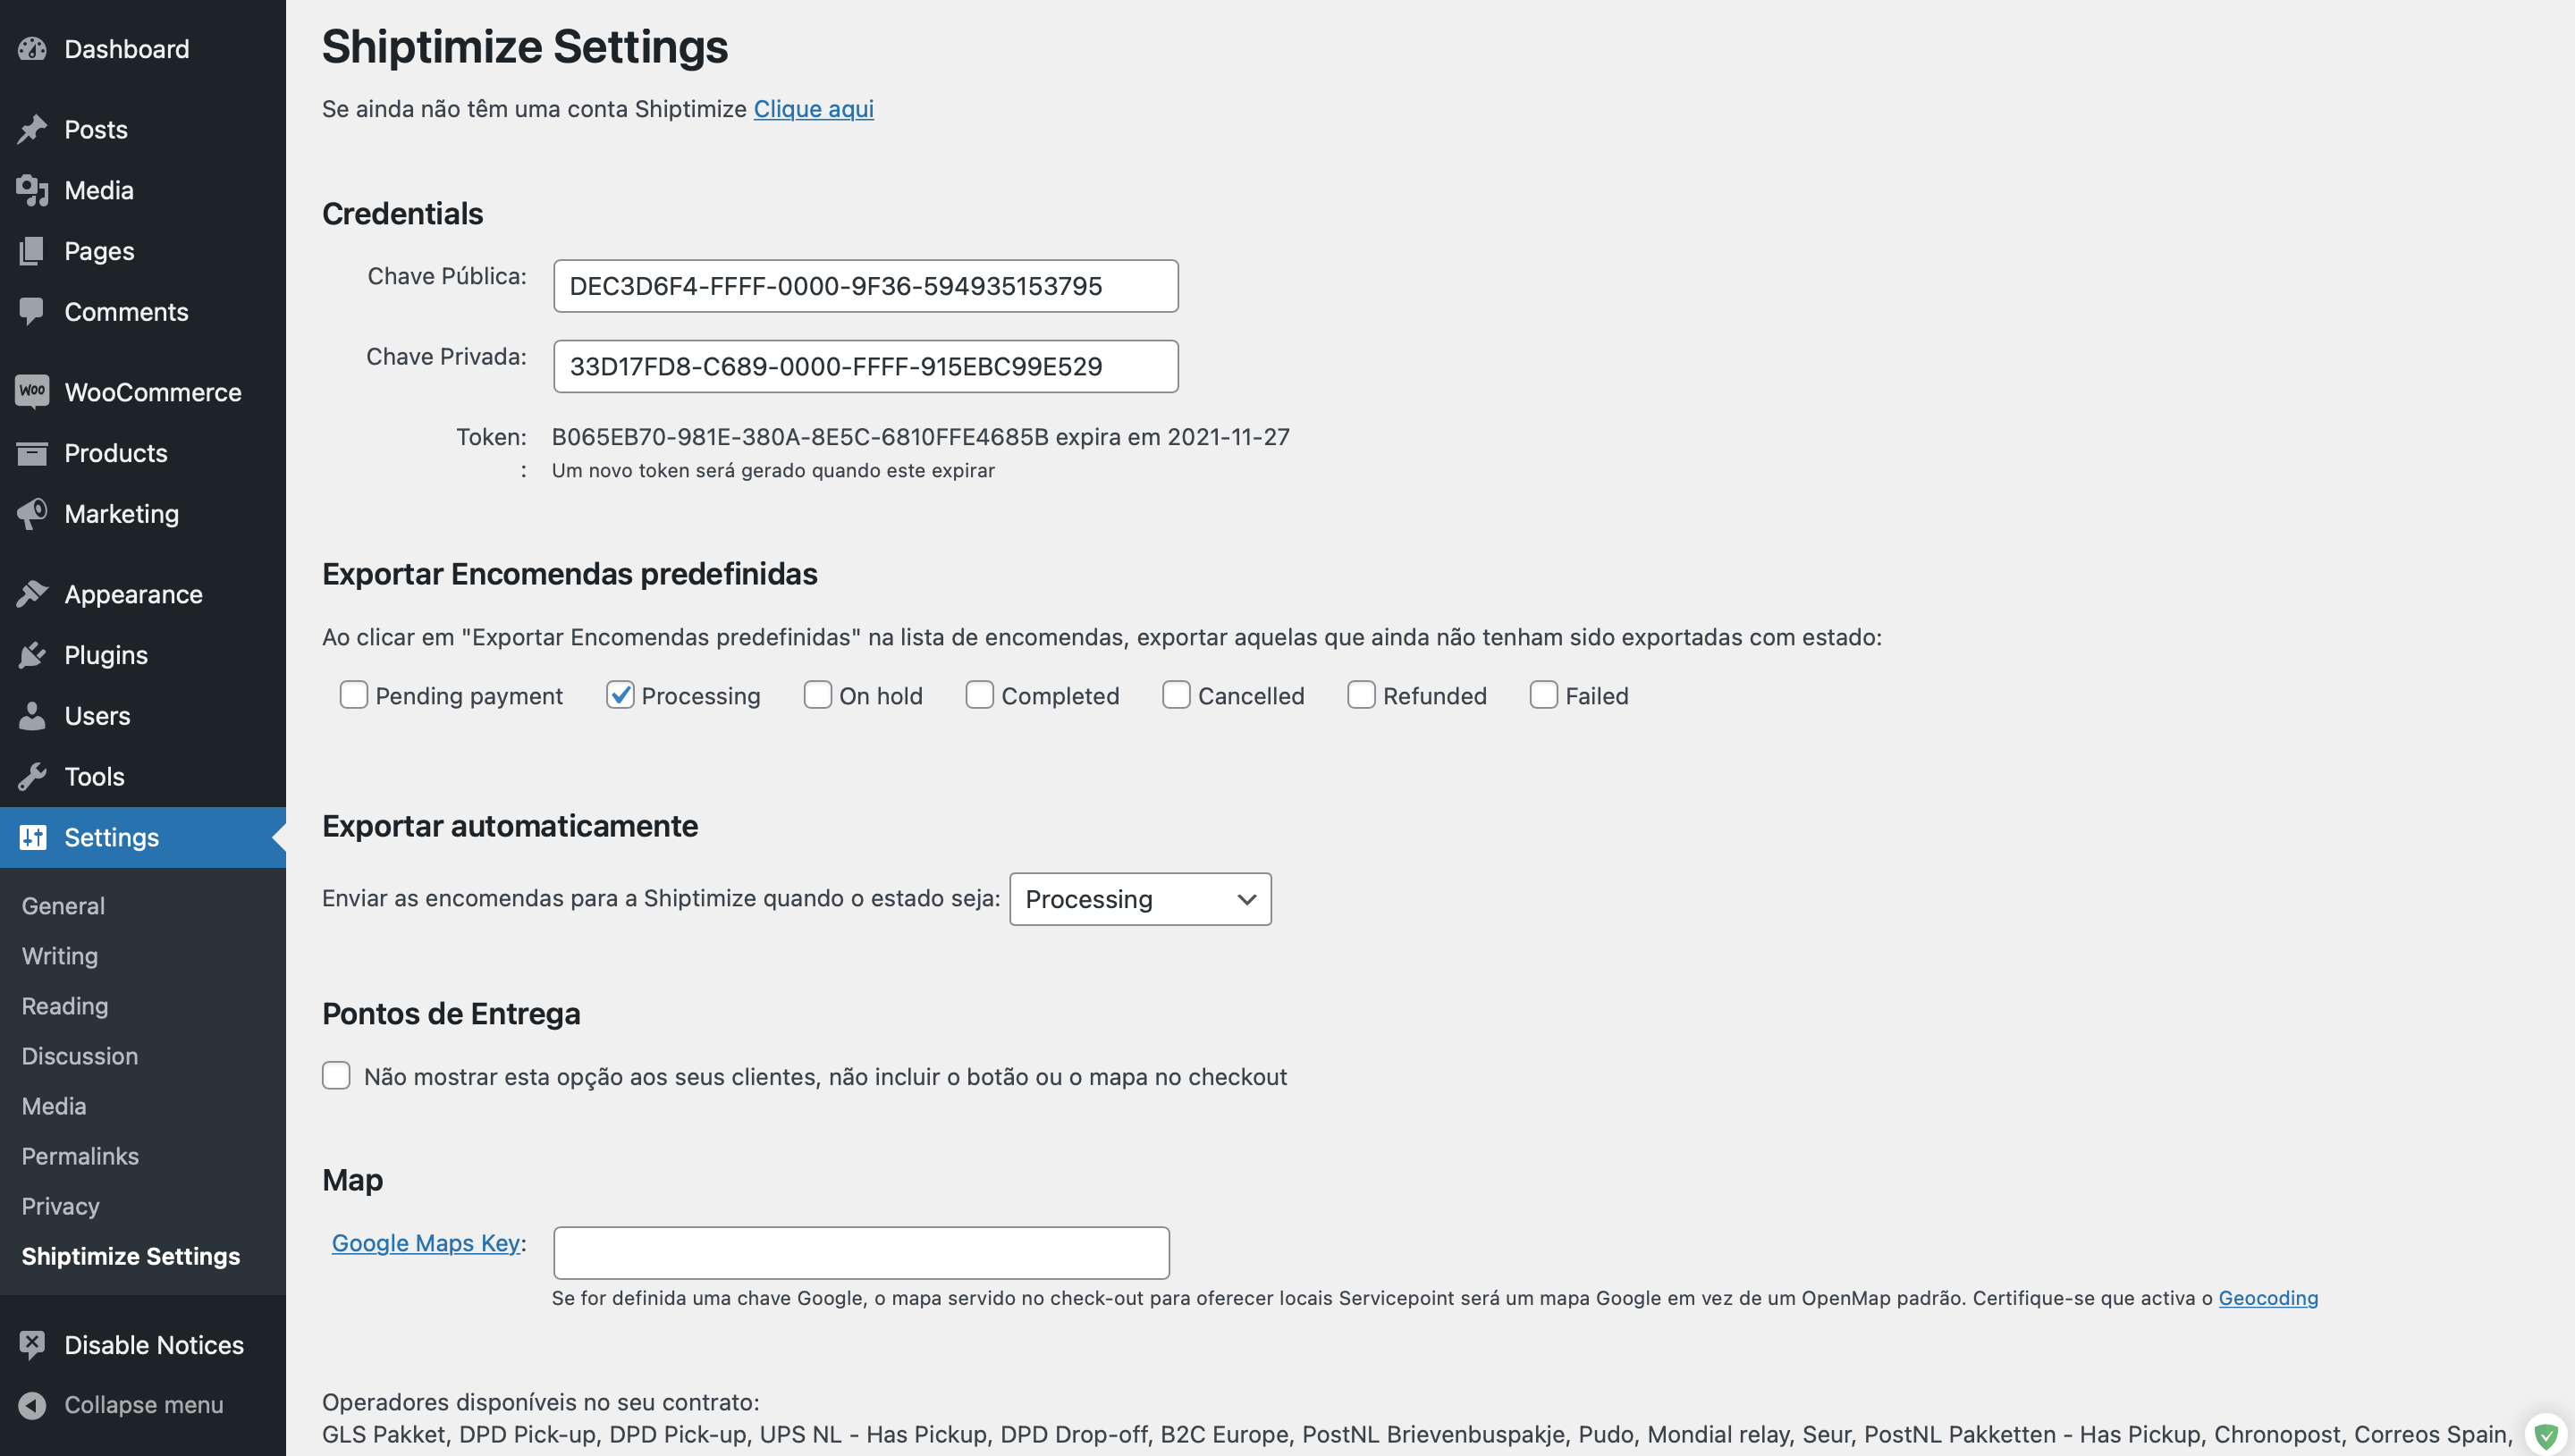The height and width of the screenshot is (1456, 2575).
Task: Toggle the Pending payment checkbox
Action: (352, 694)
